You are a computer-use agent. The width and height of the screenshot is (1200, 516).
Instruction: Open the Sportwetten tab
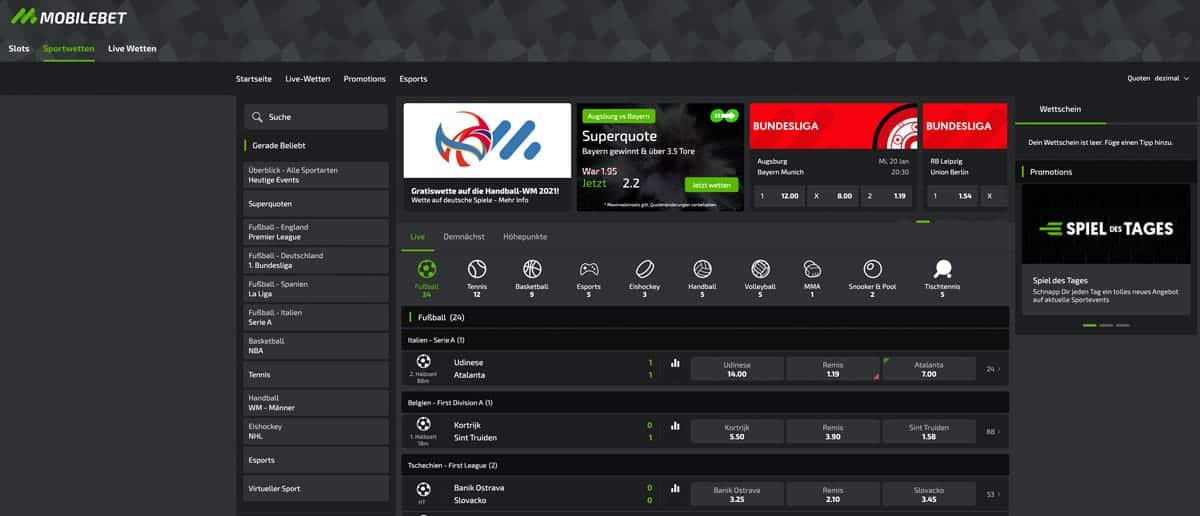click(x=69, y=48)
